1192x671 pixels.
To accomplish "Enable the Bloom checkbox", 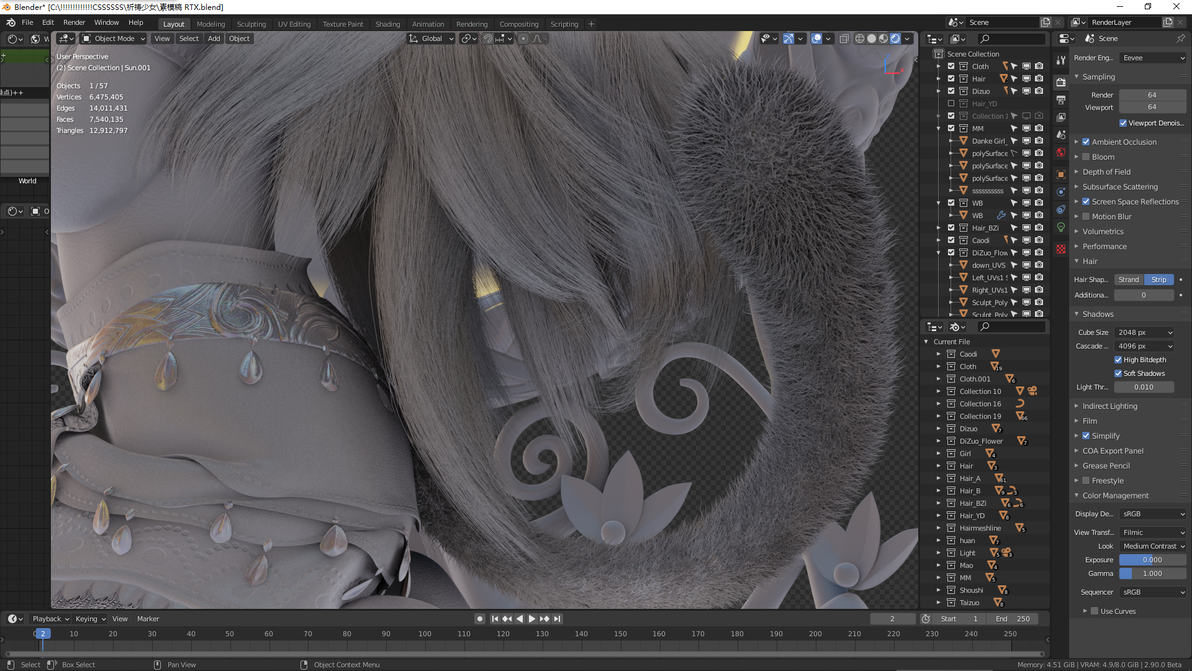I will click(1086, 157).
